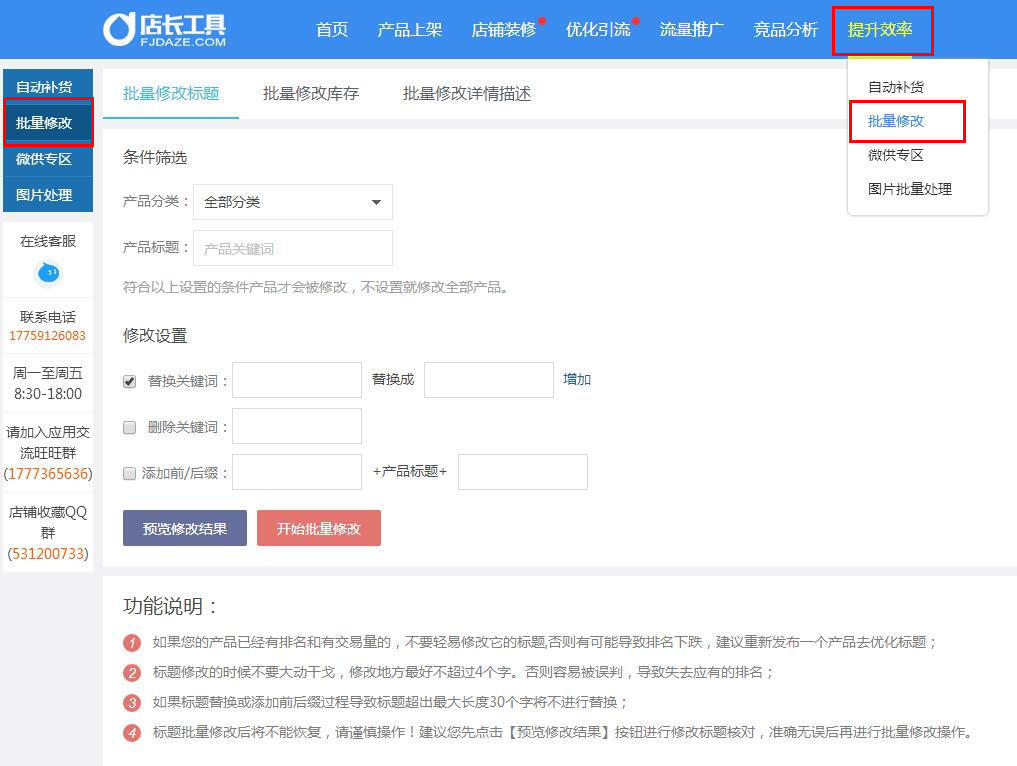Click Wangwang group number 1777365636
1017x766 pixels.
(x=48, y=474)
